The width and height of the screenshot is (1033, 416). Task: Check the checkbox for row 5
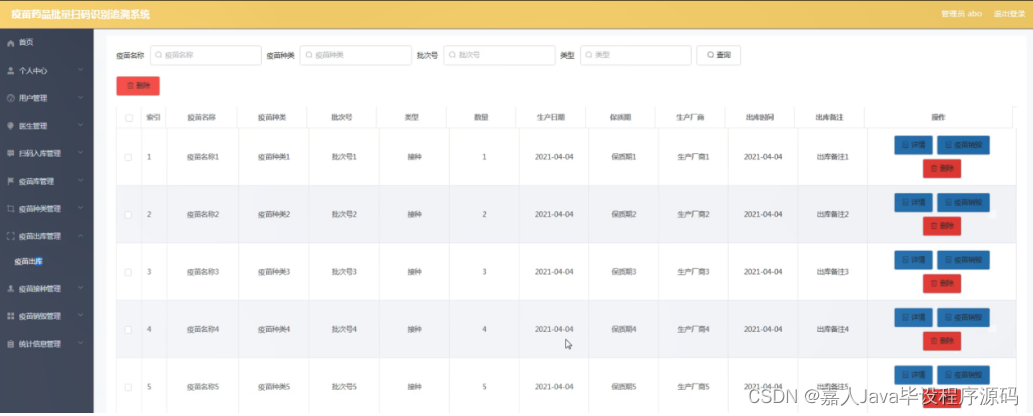pyautogui.click(x=128, y=387)
